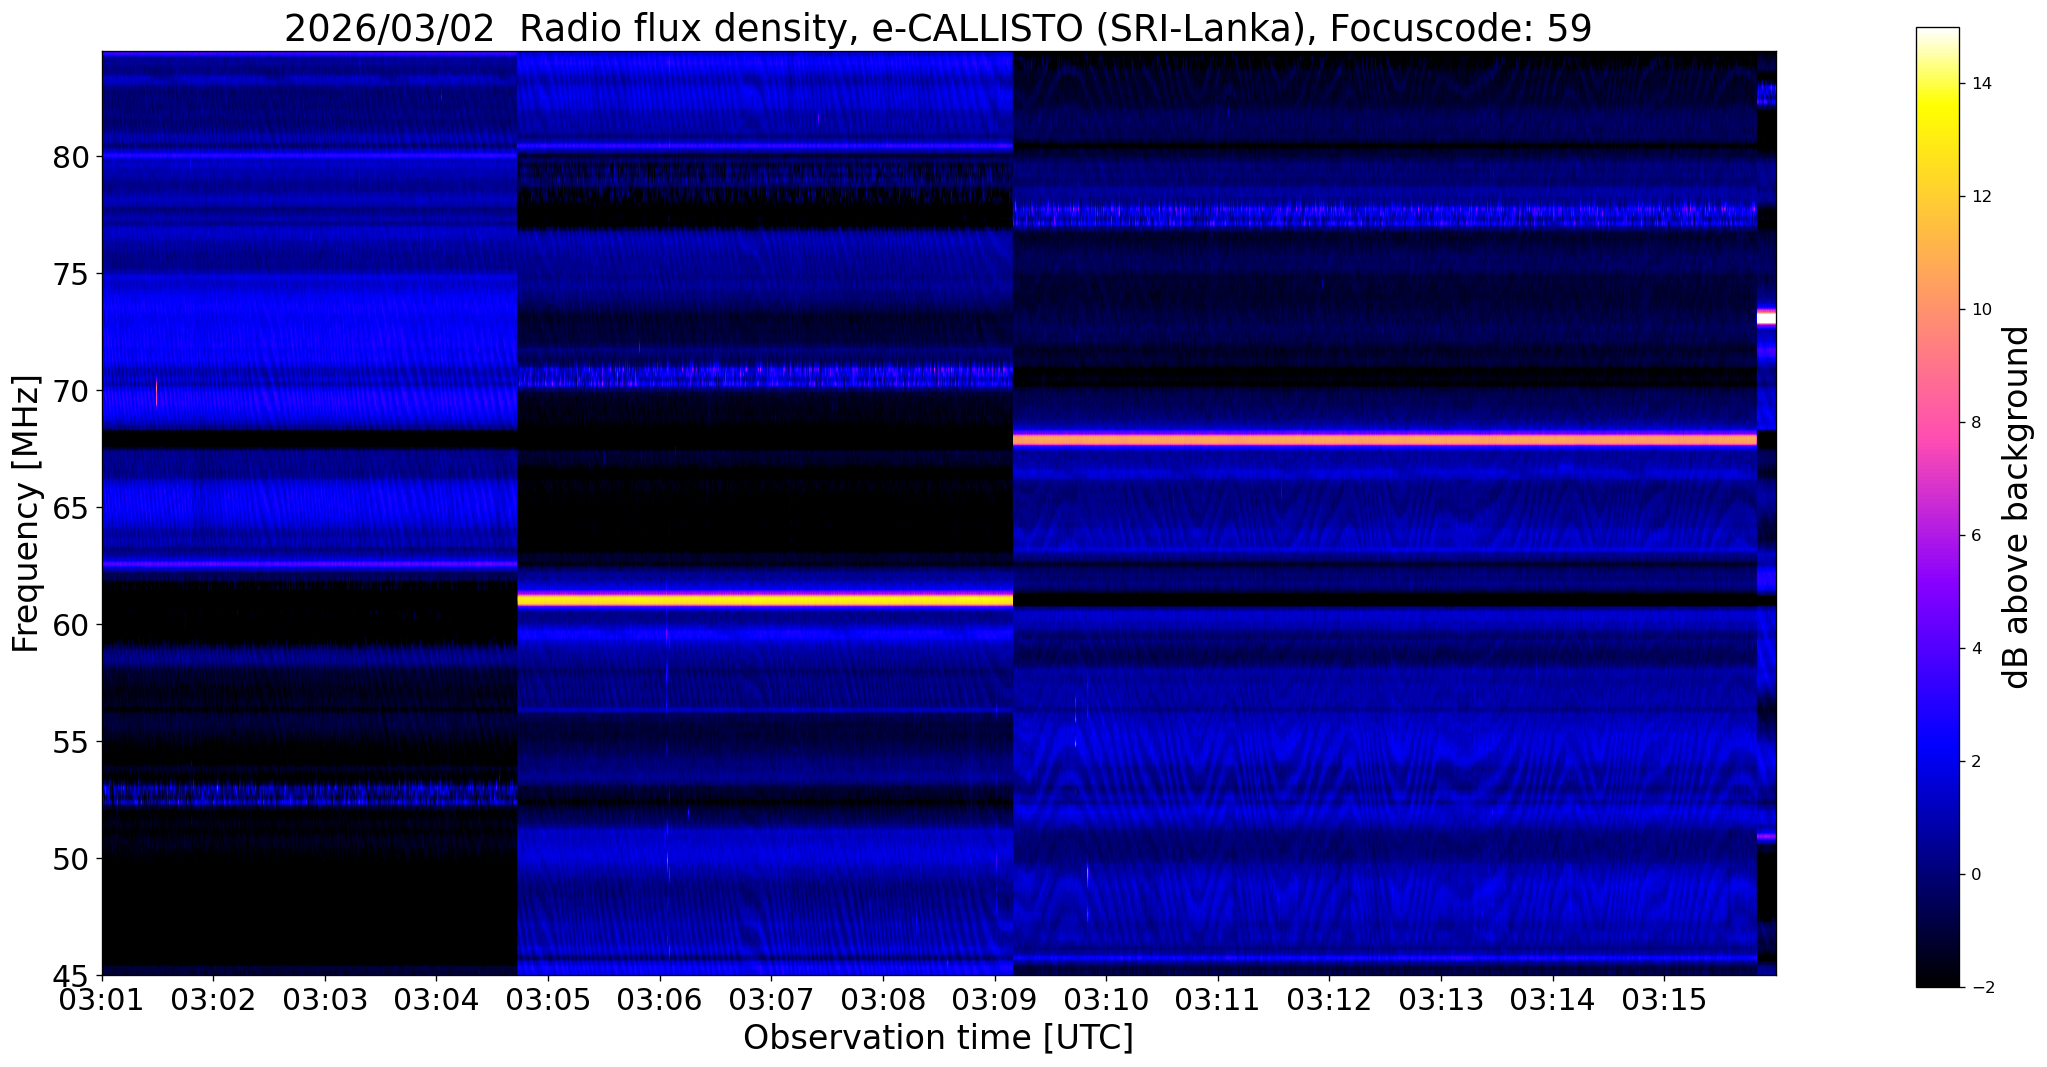Click the 55 MHz frequency tick label
The width and height of the screenshot is (2047, 1067).
coord(70,742)
